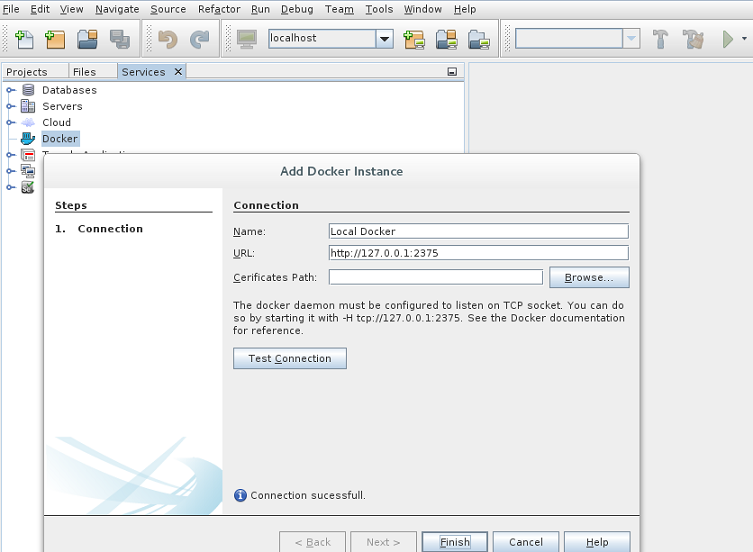Select the Servers tree item
This screenshot has height=552, width=753.
(62, 106)
